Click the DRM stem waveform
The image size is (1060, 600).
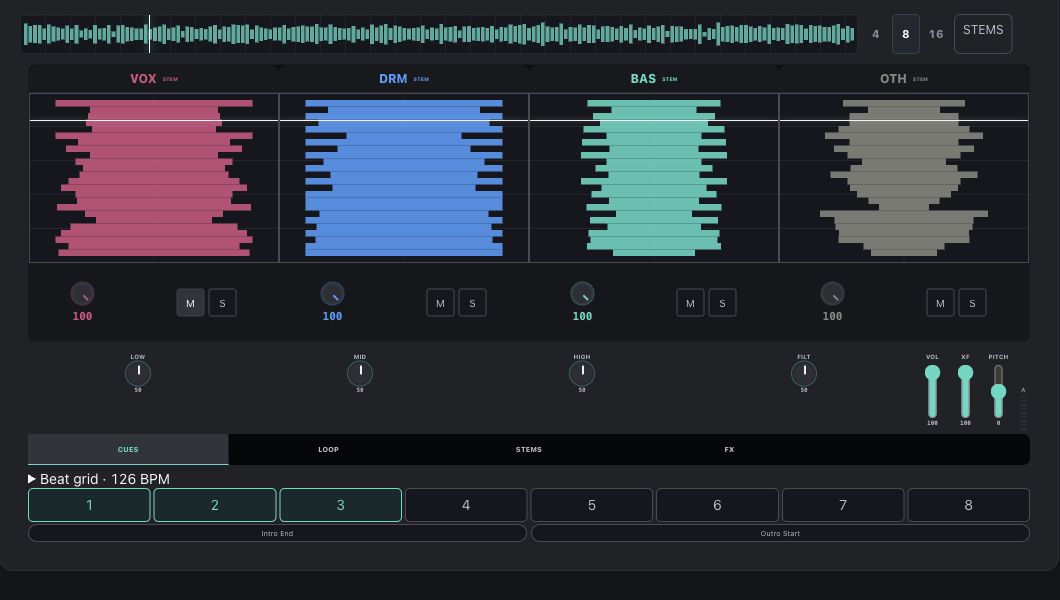pyautogui.click(x=404, y=178)
